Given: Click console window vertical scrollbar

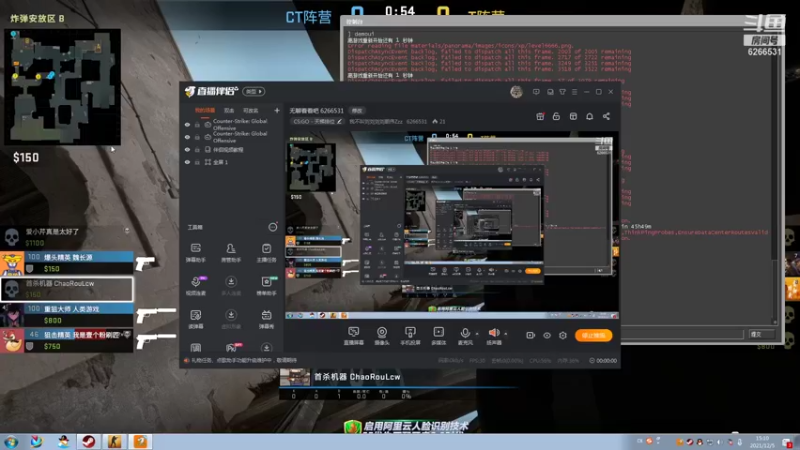Looking at the screenshot, I should [776, 179].
